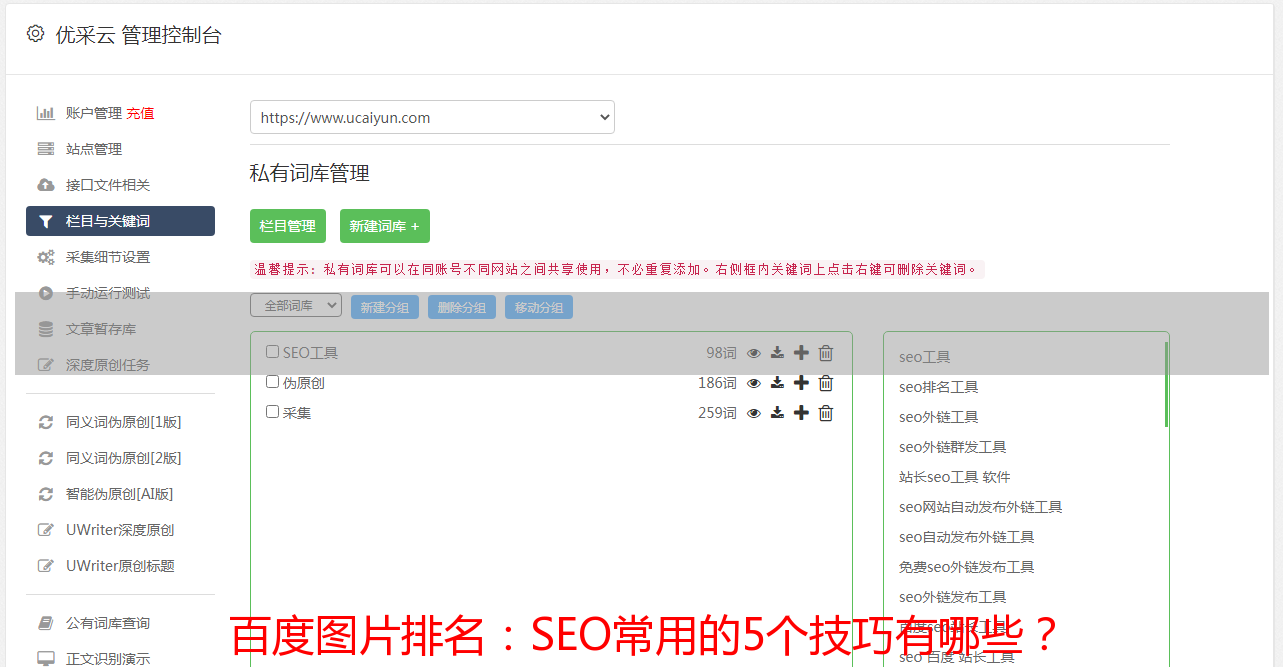1283x667 pixels.
Task: Add keywords to the 伪原创 library plus icon
Action: 801,383
